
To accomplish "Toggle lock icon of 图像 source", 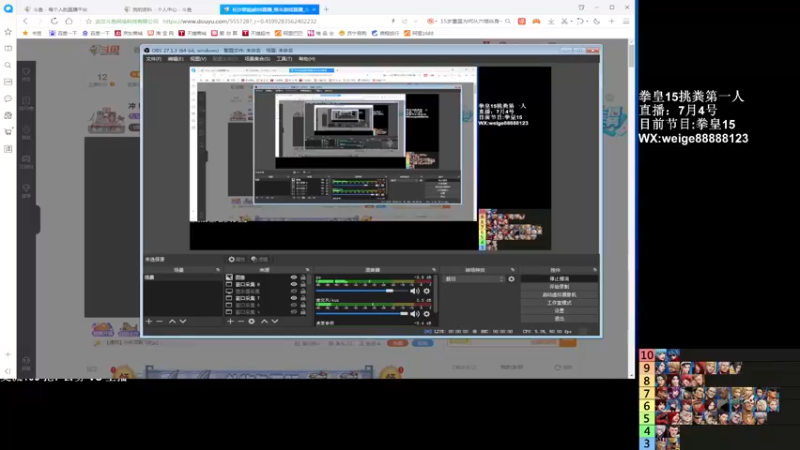I will [x=303, y=278].
